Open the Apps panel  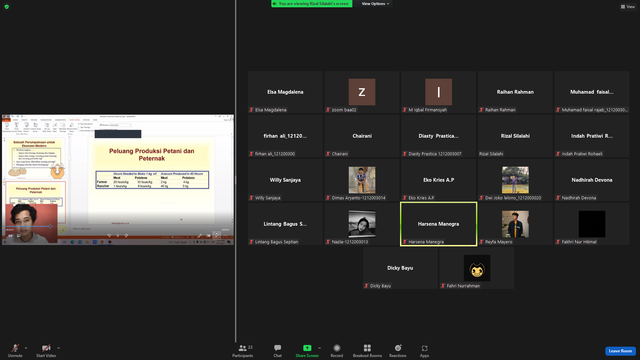(424, 351)
